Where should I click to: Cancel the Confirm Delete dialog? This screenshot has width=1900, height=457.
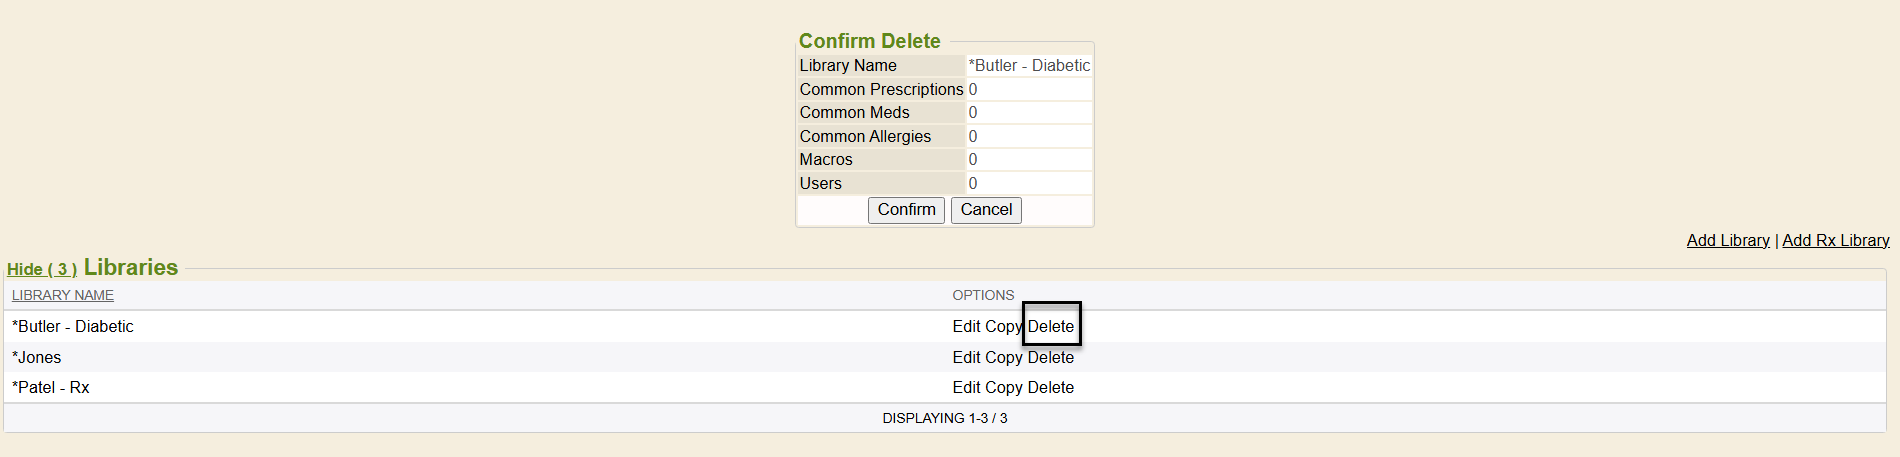tap(986, 210)
